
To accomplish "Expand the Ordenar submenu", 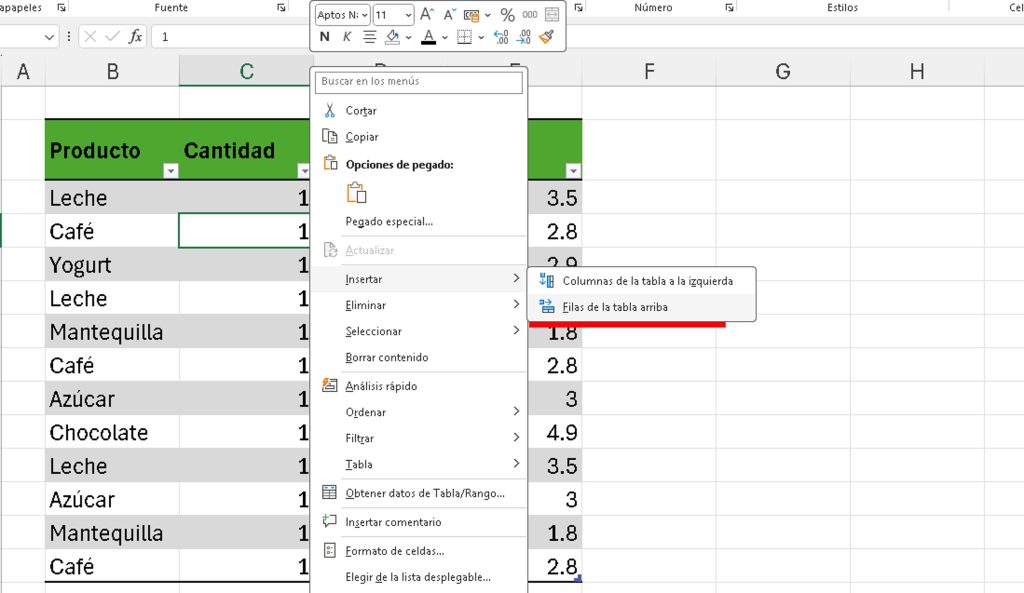I will point(420,412).
